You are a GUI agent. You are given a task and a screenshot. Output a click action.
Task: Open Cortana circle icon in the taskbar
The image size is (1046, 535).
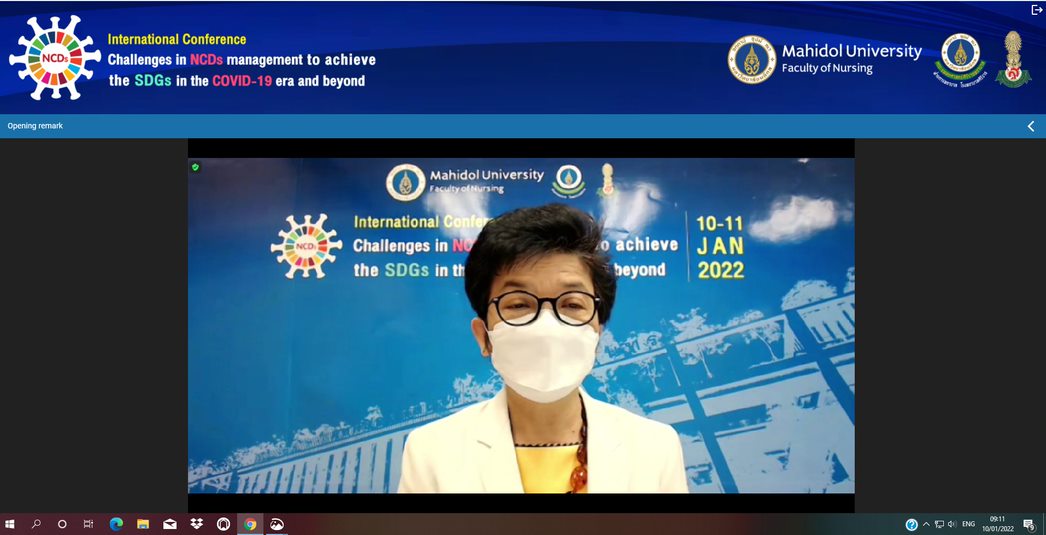pyautogui.click(x=62, y=524)
